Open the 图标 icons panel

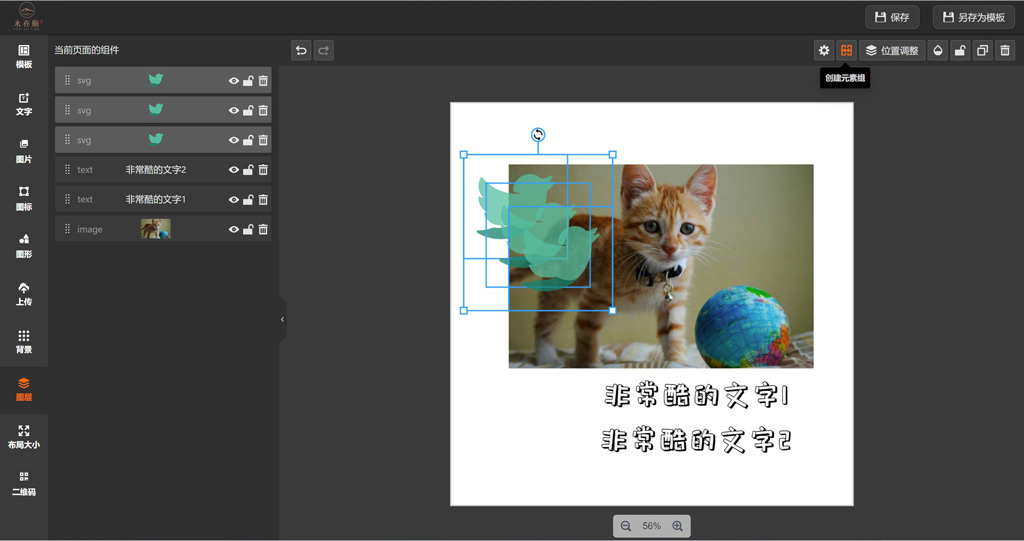point(24,199)
